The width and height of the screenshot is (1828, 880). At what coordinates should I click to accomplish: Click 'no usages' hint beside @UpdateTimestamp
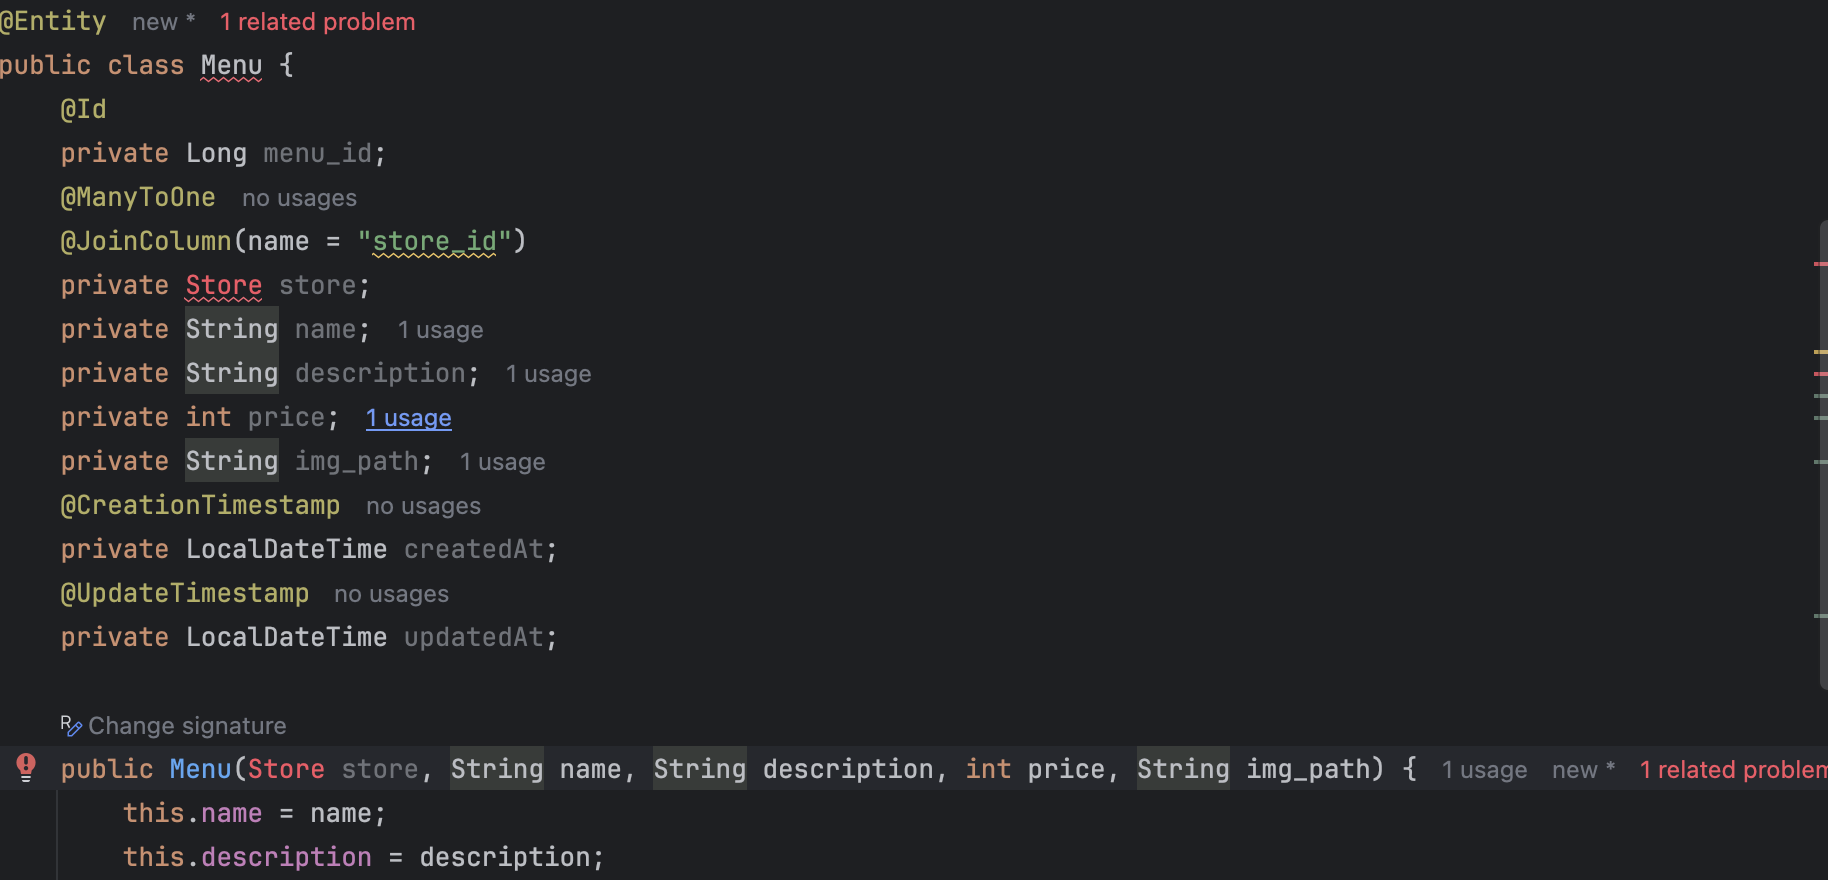[x=391, y=594]
